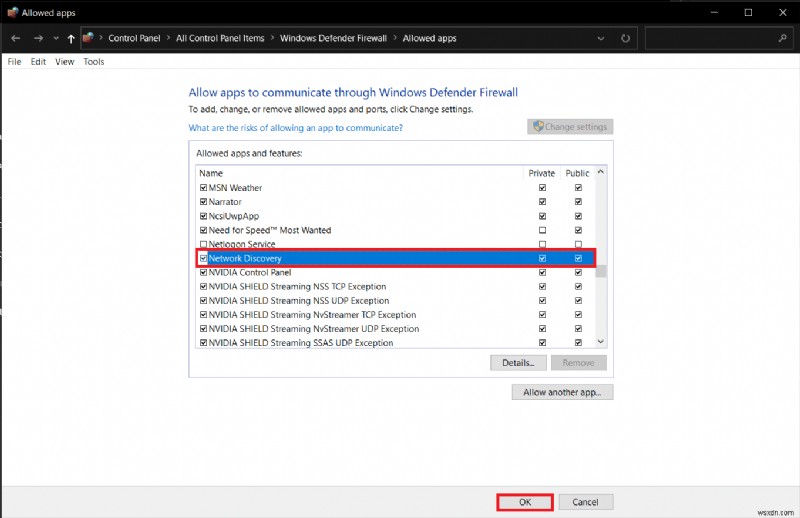Sort list by the Private column header
This screenshot has height=518, width=800.
541,173
